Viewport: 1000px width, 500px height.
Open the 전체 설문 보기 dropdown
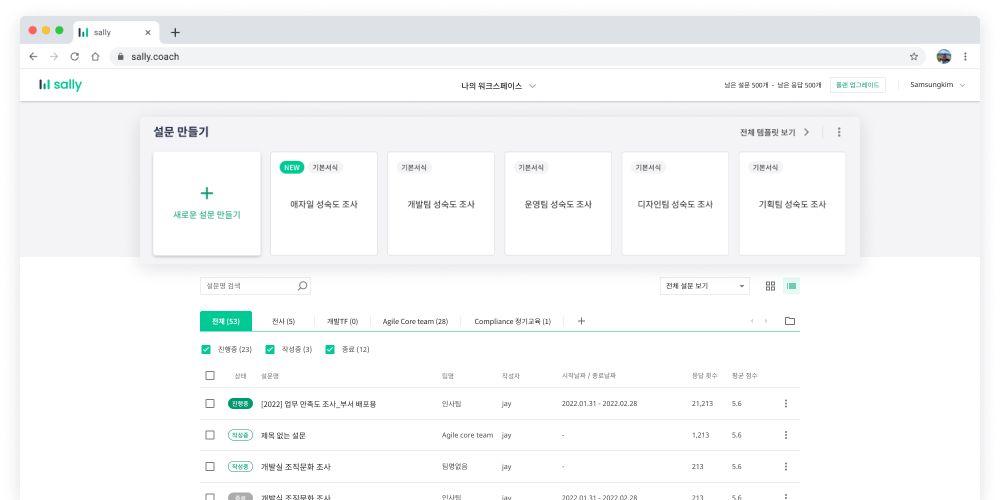click(705, 286)
